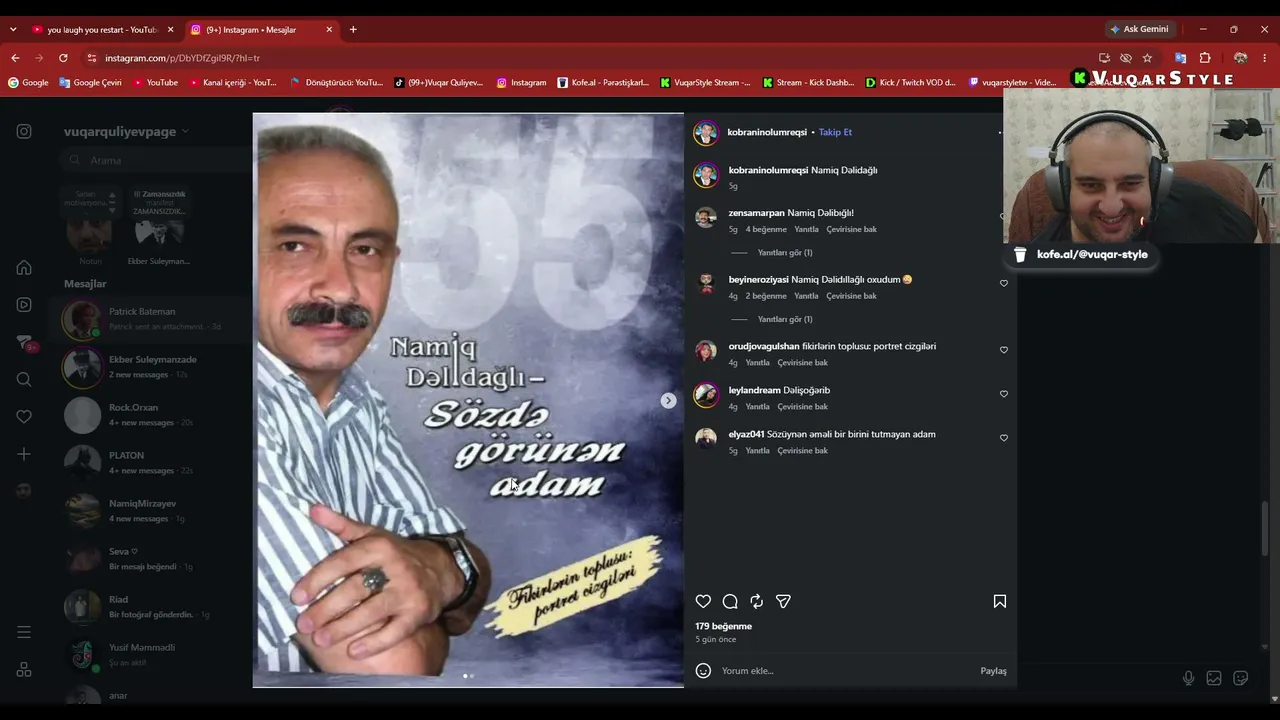
Task: Open the Meta apps grid icon
Action: click(24, 670)
